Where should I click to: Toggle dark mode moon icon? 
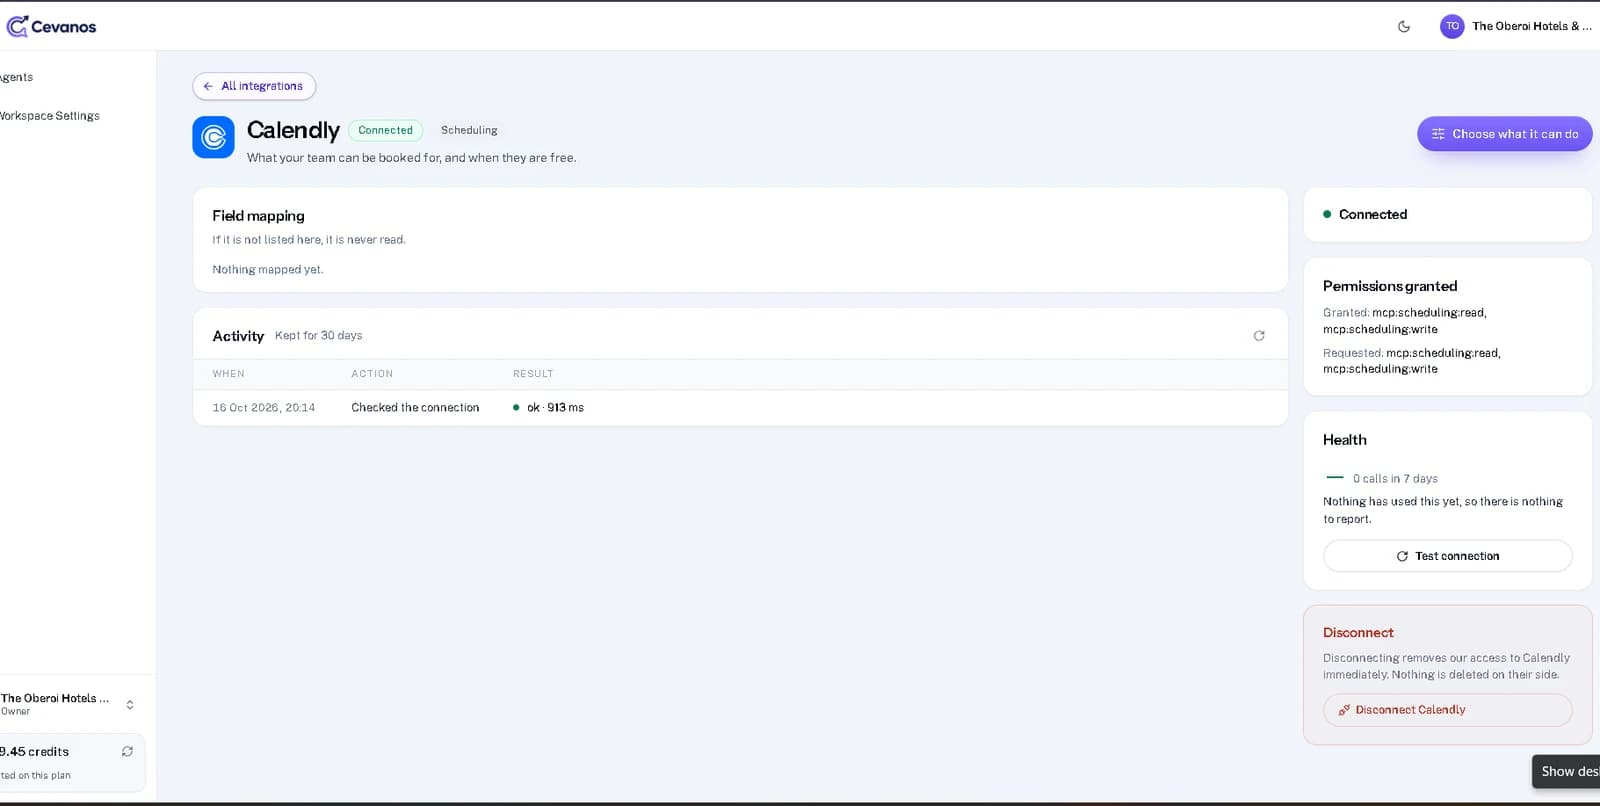(x=1404, y=27)
